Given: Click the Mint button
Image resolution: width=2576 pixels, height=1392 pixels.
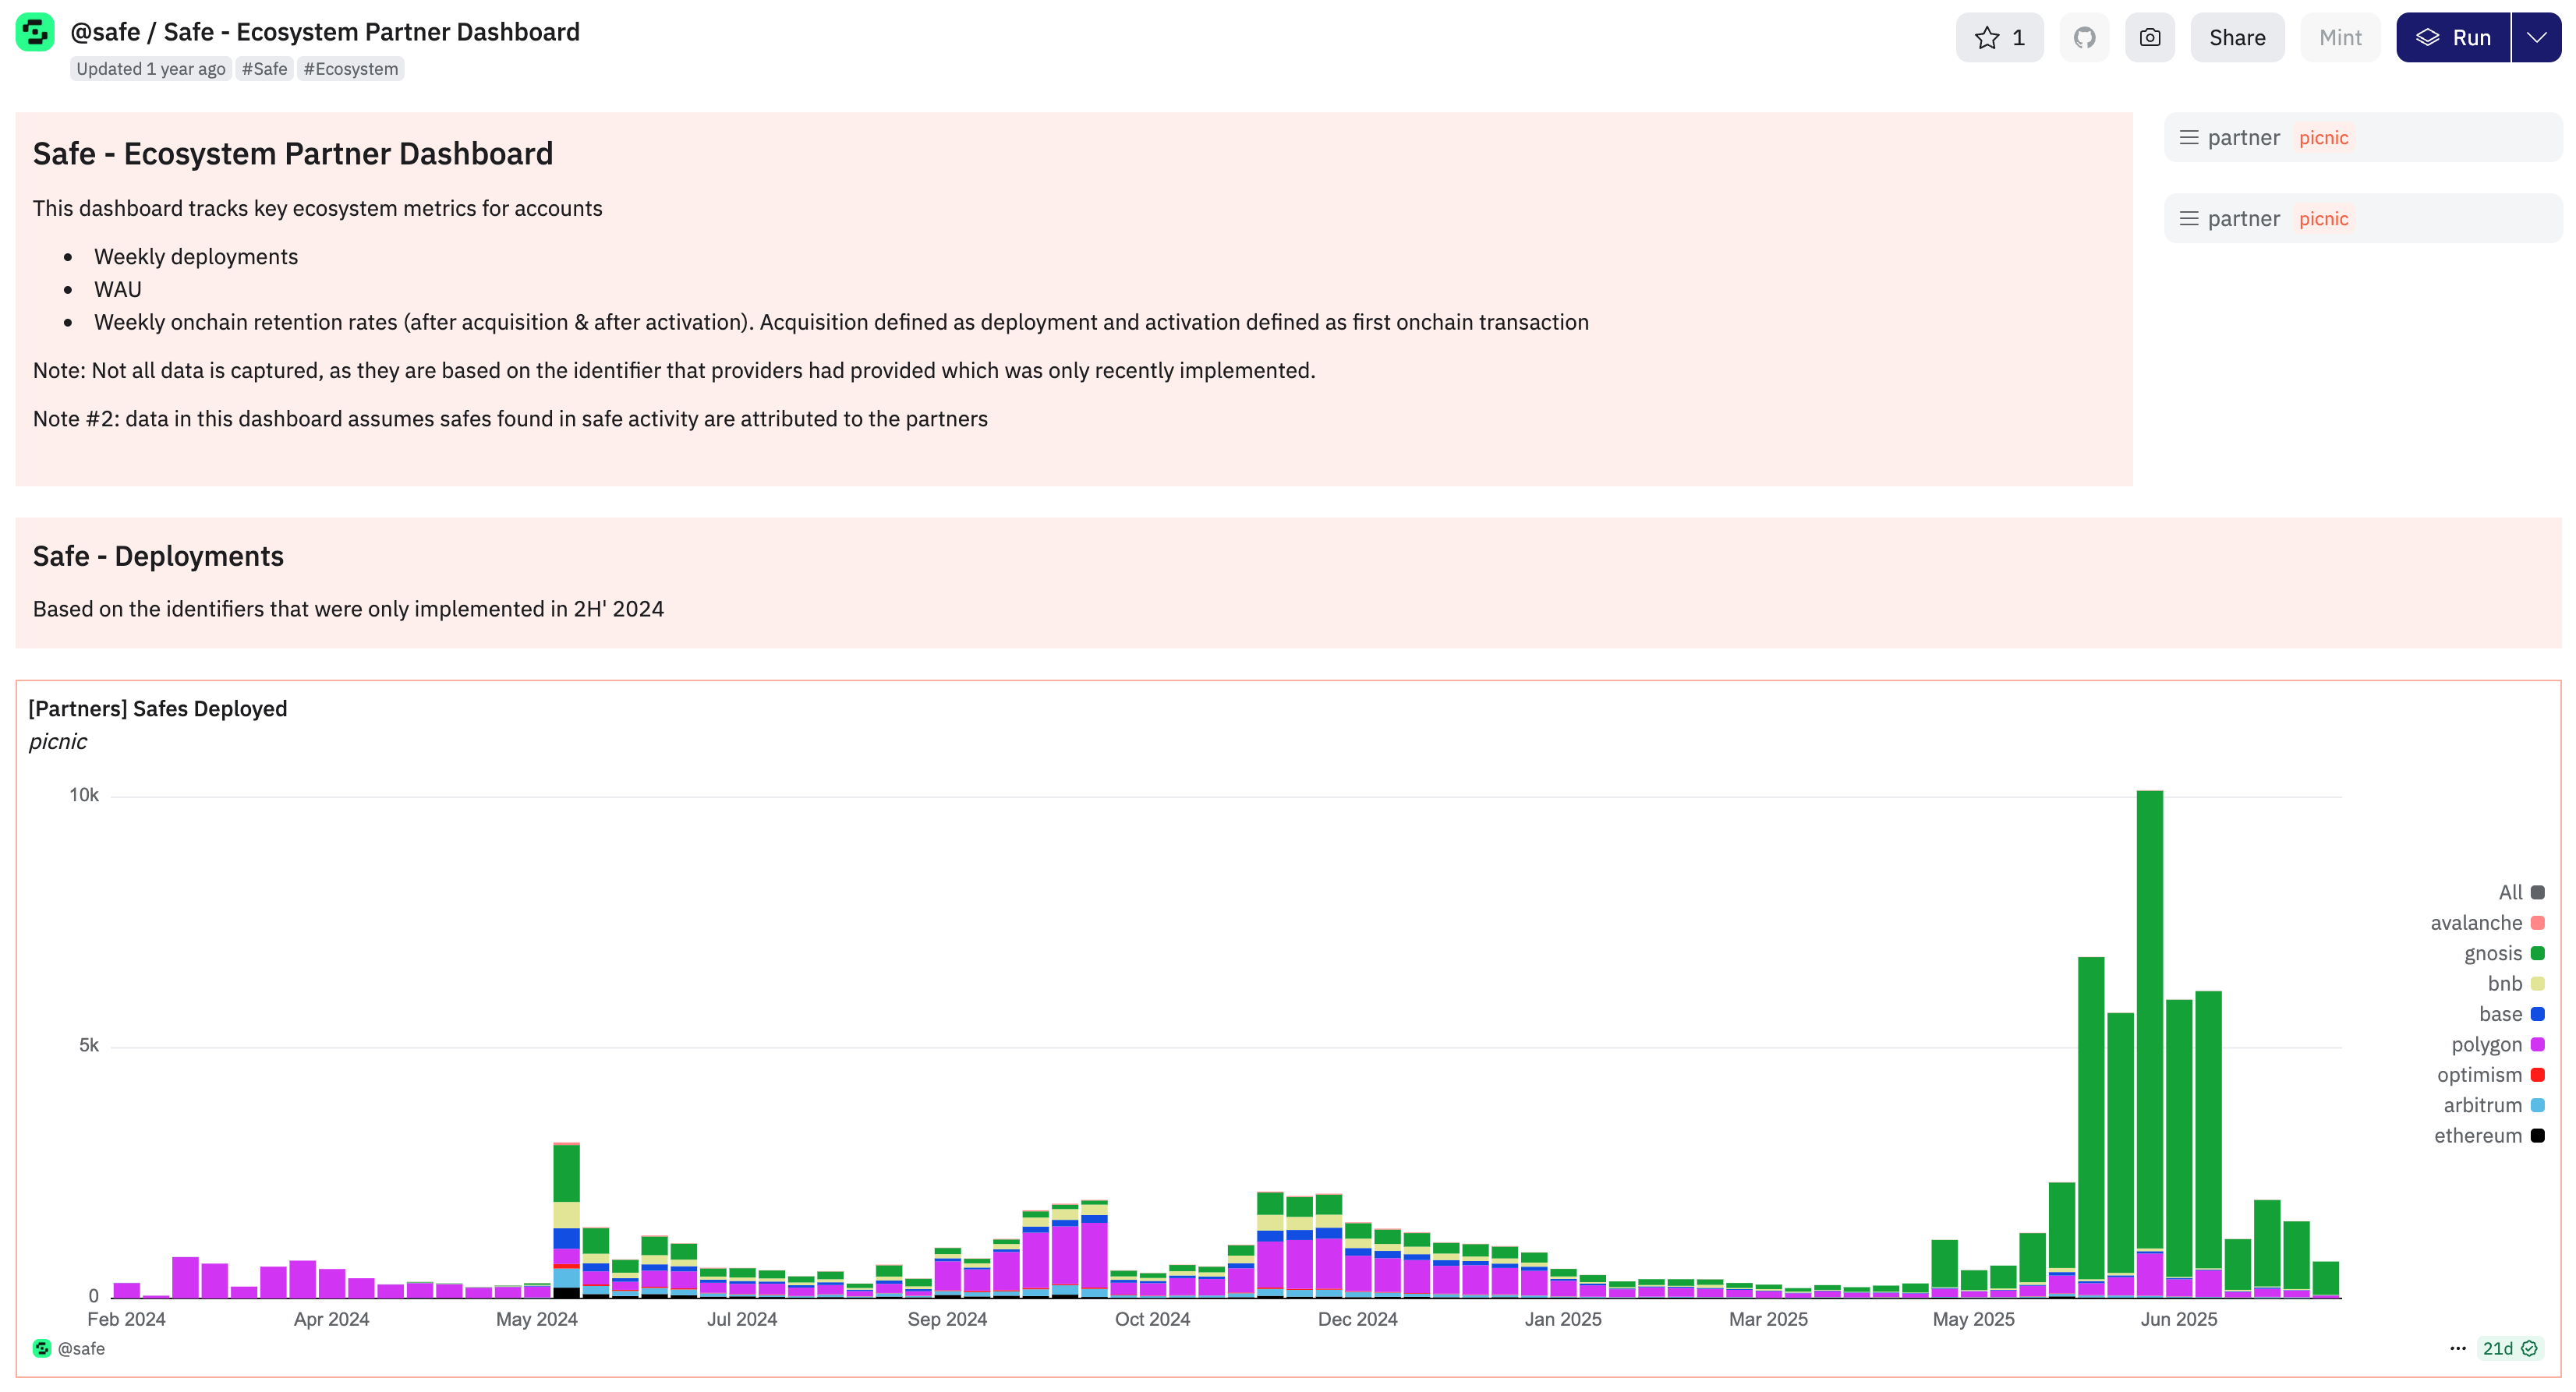Looking at the screenshot, I should [x=2340, y=38].
